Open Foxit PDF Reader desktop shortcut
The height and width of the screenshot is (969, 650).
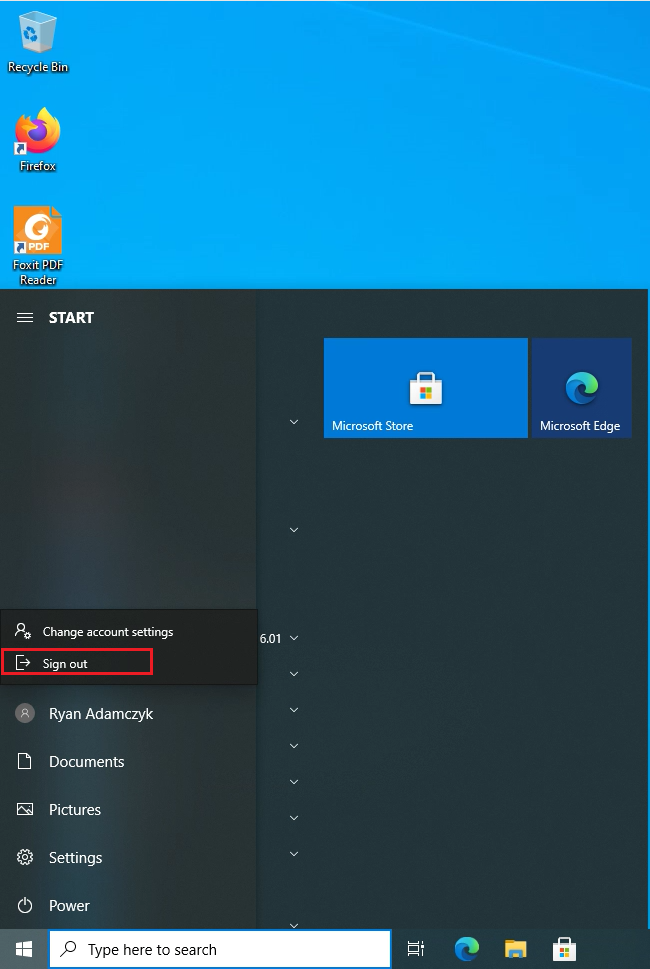point(38,245)
